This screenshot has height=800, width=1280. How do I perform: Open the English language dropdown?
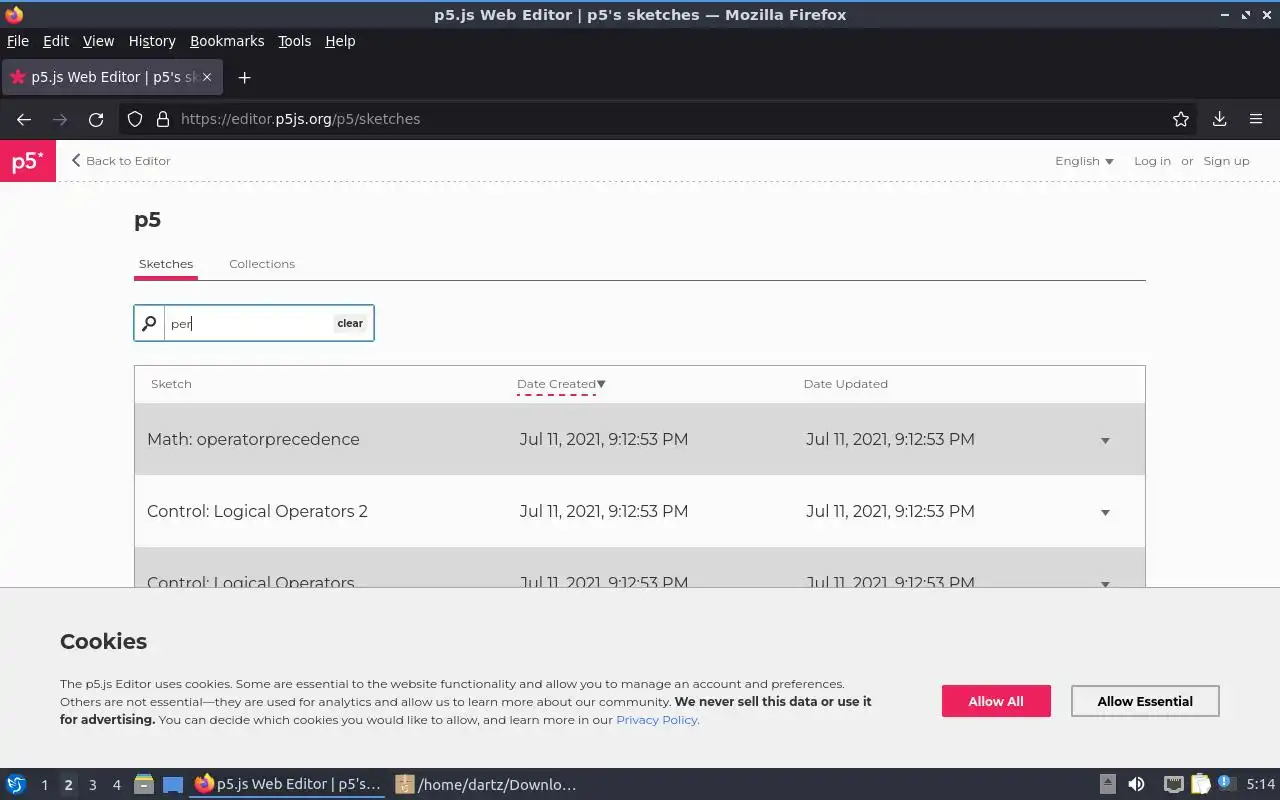click(1084, 161)
